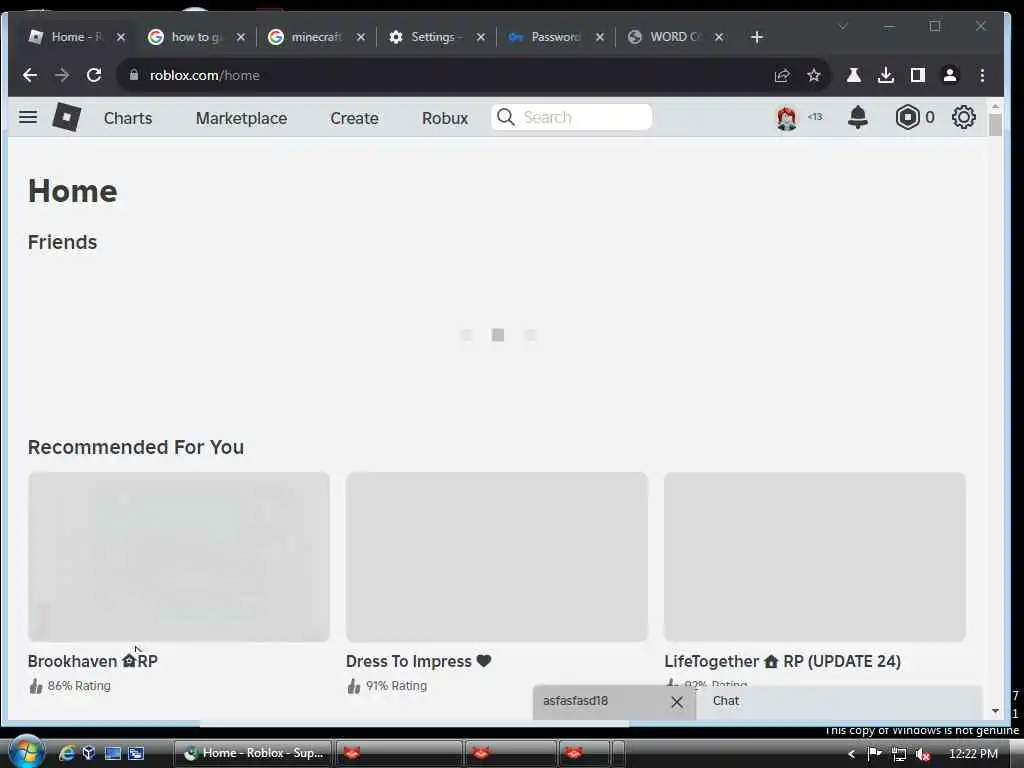Open the Roblox settings gear
1024x768 pixels.
tap(963, 118)
